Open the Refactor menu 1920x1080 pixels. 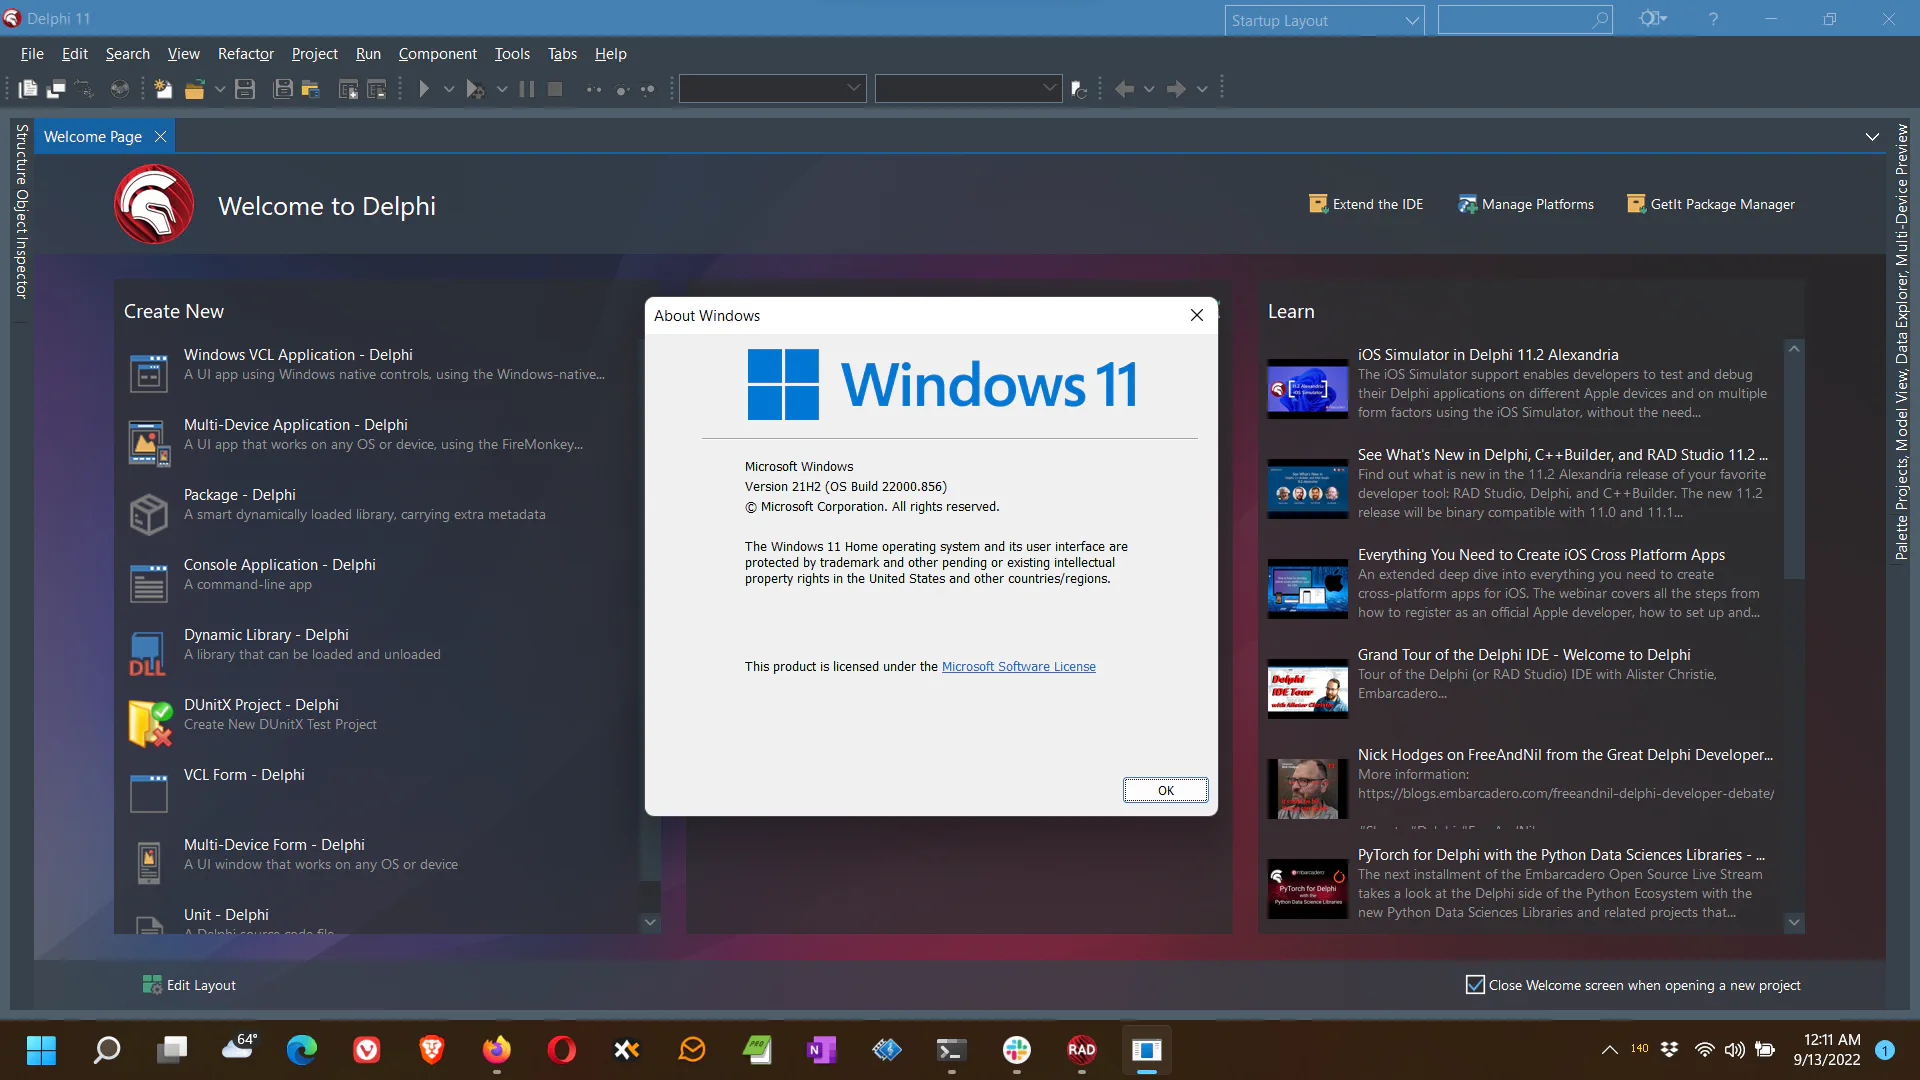pos(246,54)
